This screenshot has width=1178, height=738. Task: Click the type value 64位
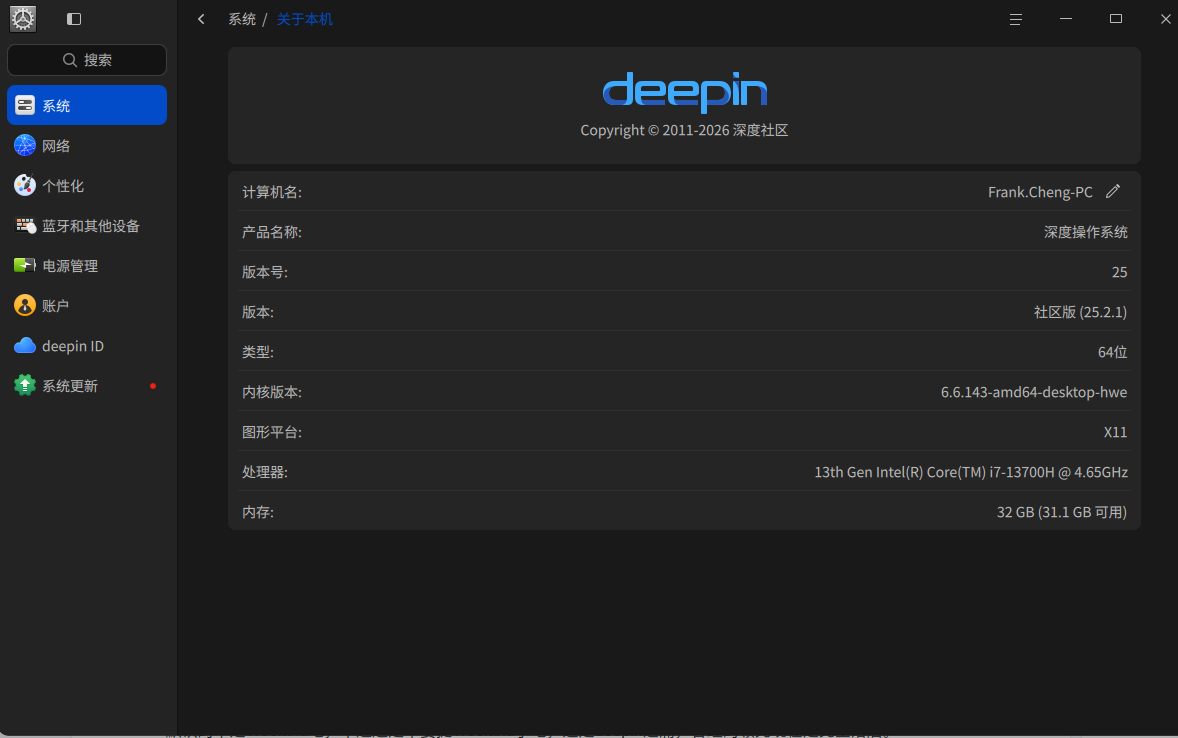(1113, 352)
